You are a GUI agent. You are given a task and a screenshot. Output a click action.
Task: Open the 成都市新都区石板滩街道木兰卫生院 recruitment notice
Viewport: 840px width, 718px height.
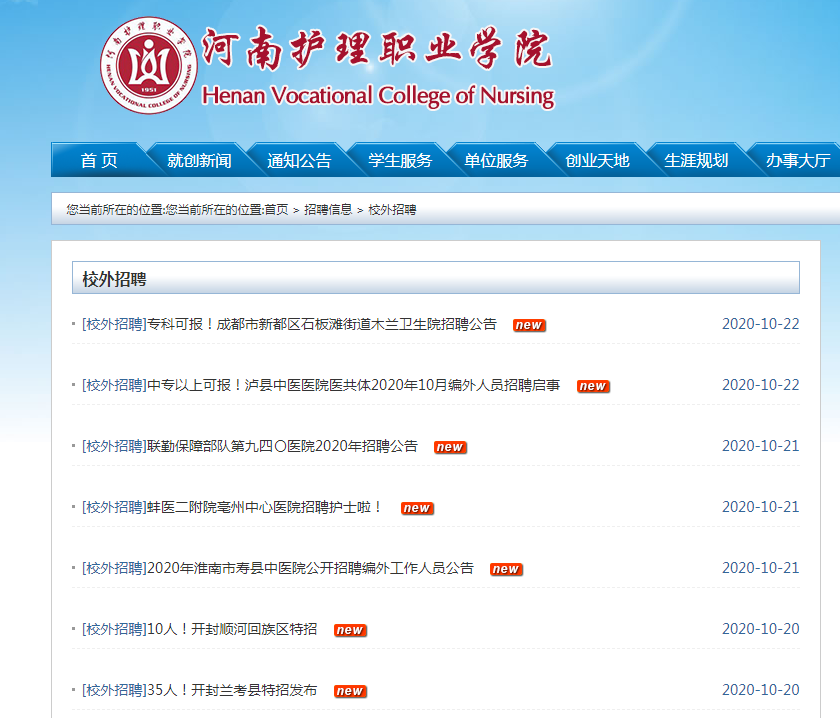coord(322,324)
